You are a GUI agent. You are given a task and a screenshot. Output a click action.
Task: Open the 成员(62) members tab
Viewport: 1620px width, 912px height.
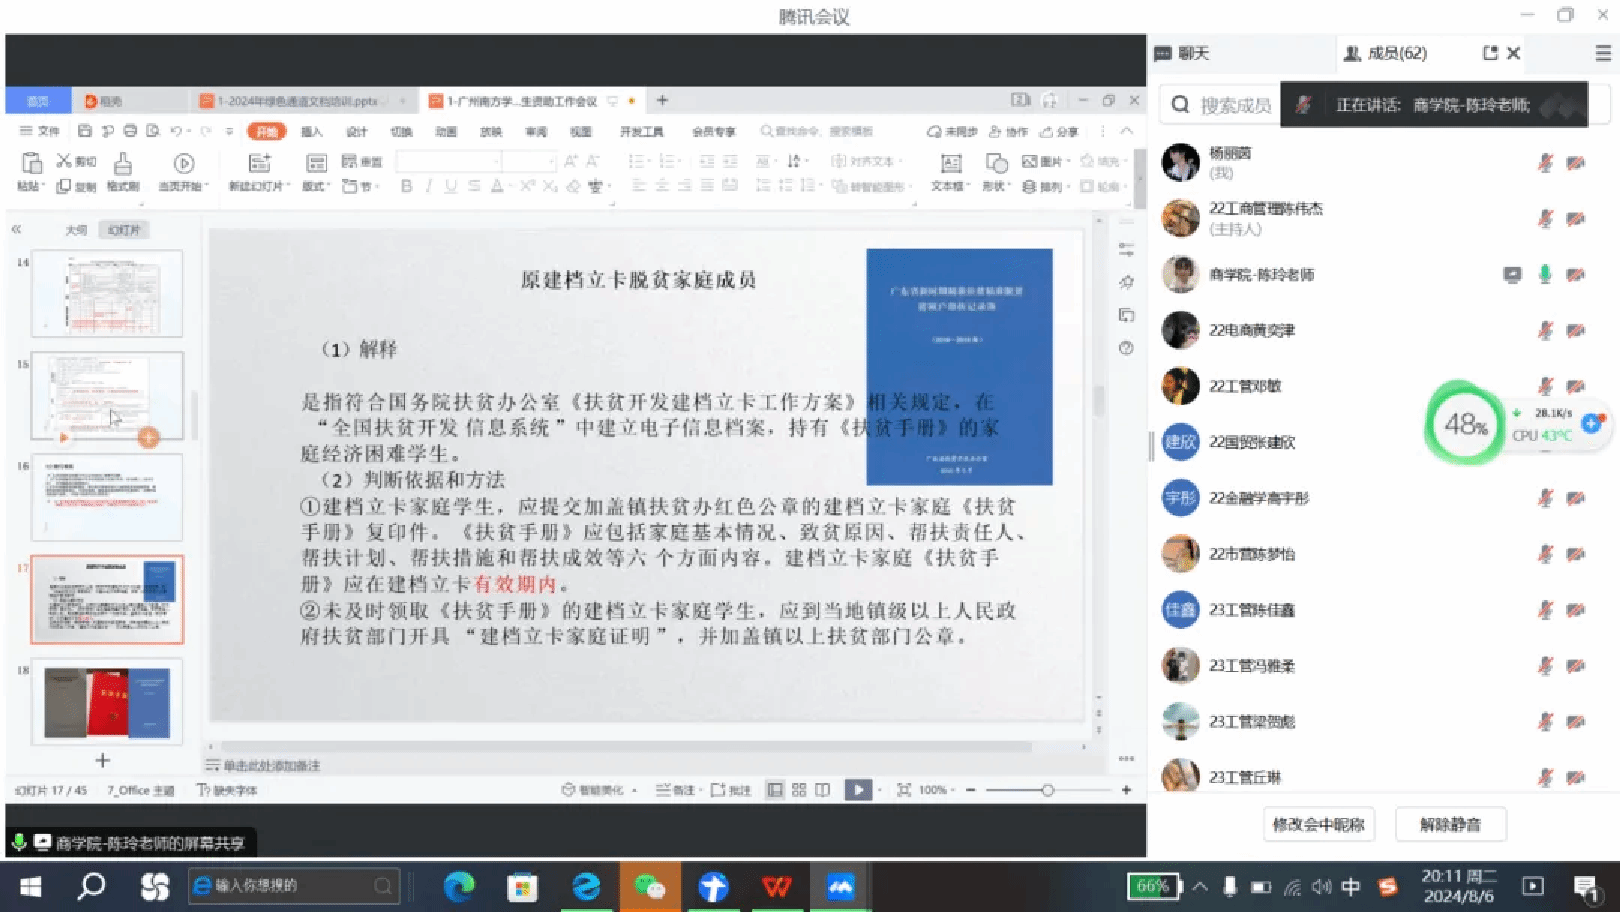click(1386, 53)
